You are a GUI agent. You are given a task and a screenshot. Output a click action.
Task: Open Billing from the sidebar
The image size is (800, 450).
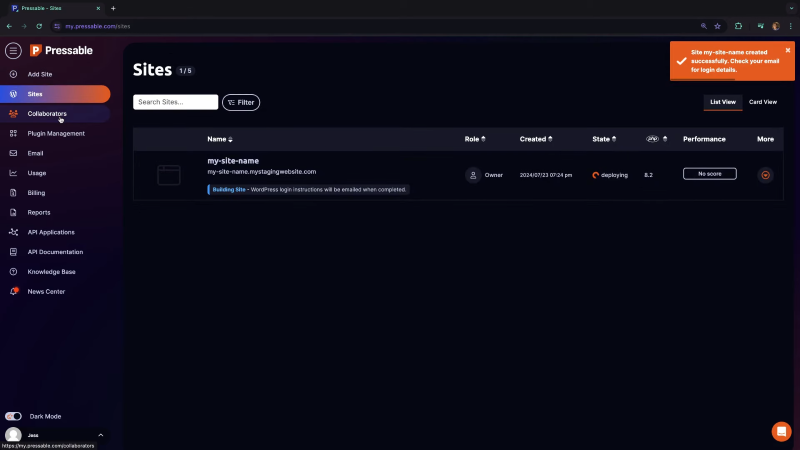pos(36,192)
